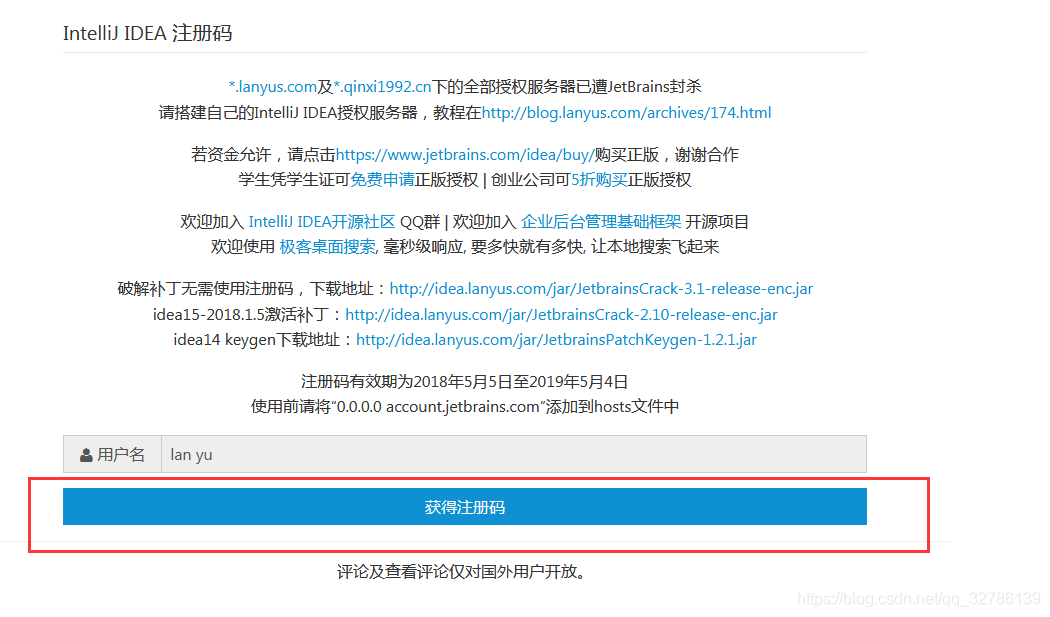
Task: Click the 5折购买 startup discount link
Action: [x=599, y=180]
